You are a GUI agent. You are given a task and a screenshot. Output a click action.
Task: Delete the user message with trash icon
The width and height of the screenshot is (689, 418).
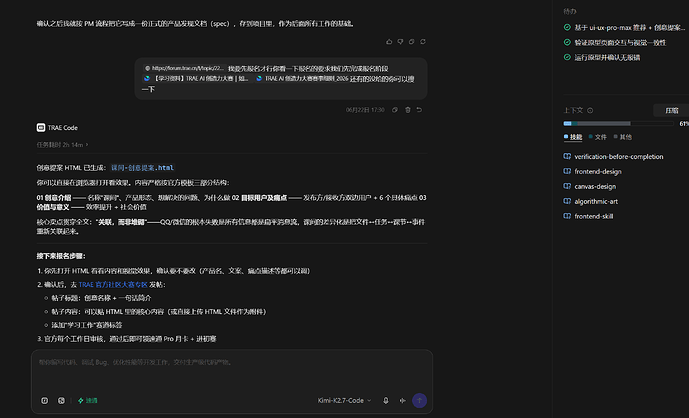(408, 110)
